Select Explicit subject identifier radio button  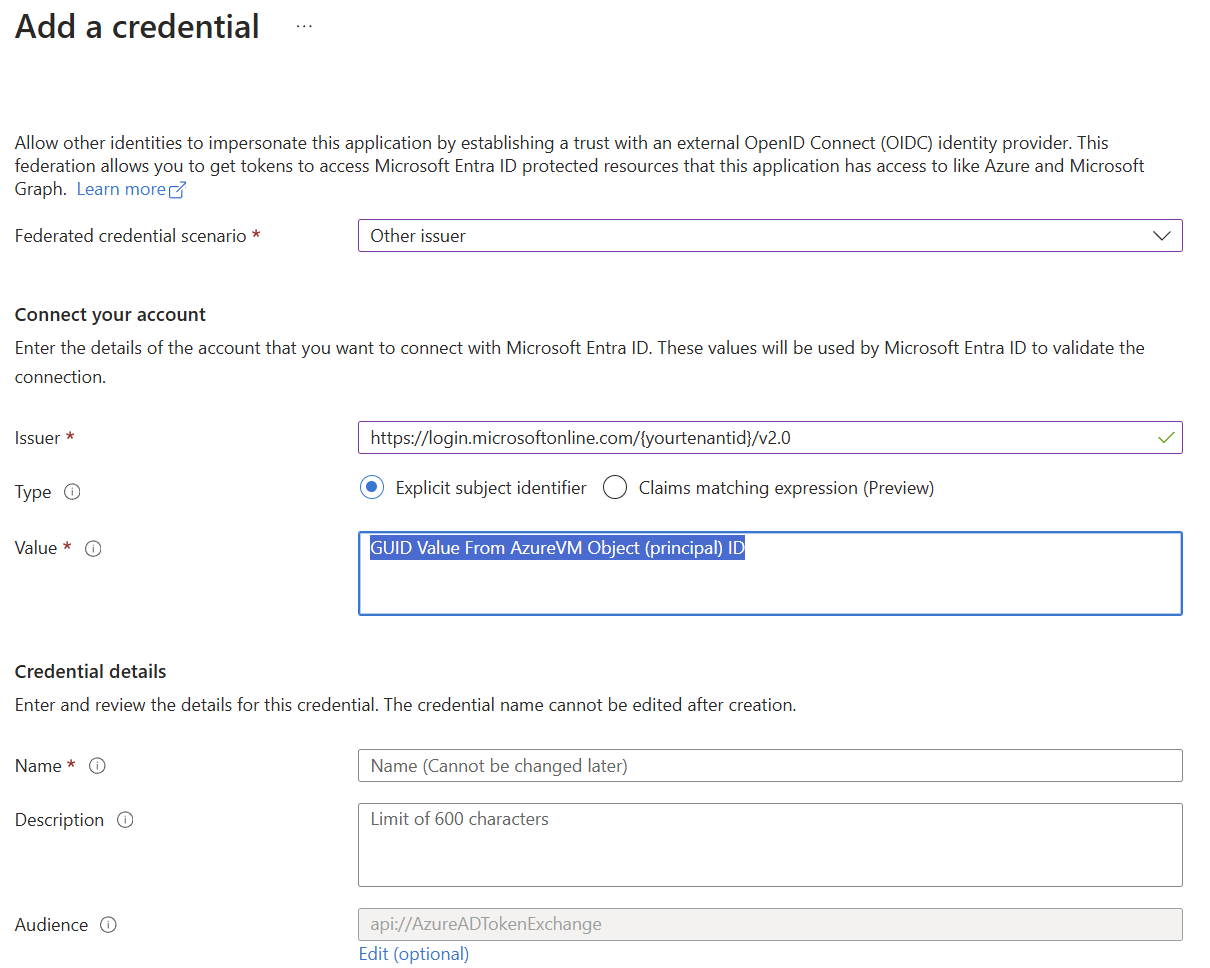(371, 488)
